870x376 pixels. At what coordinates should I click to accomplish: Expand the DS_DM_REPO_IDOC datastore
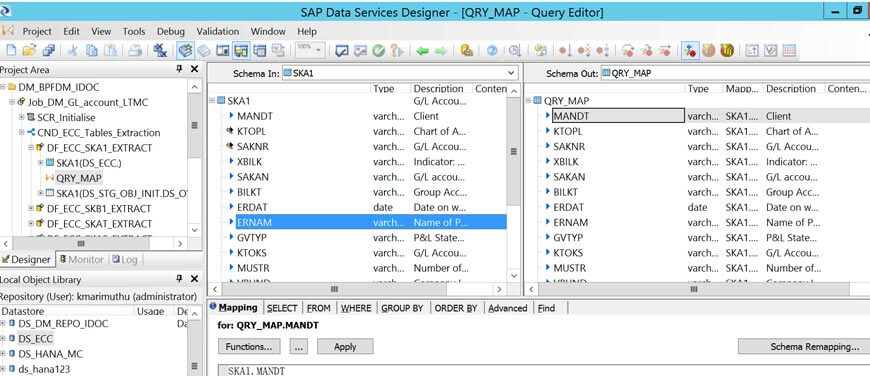pyautogui.click(x=3, y=323)
